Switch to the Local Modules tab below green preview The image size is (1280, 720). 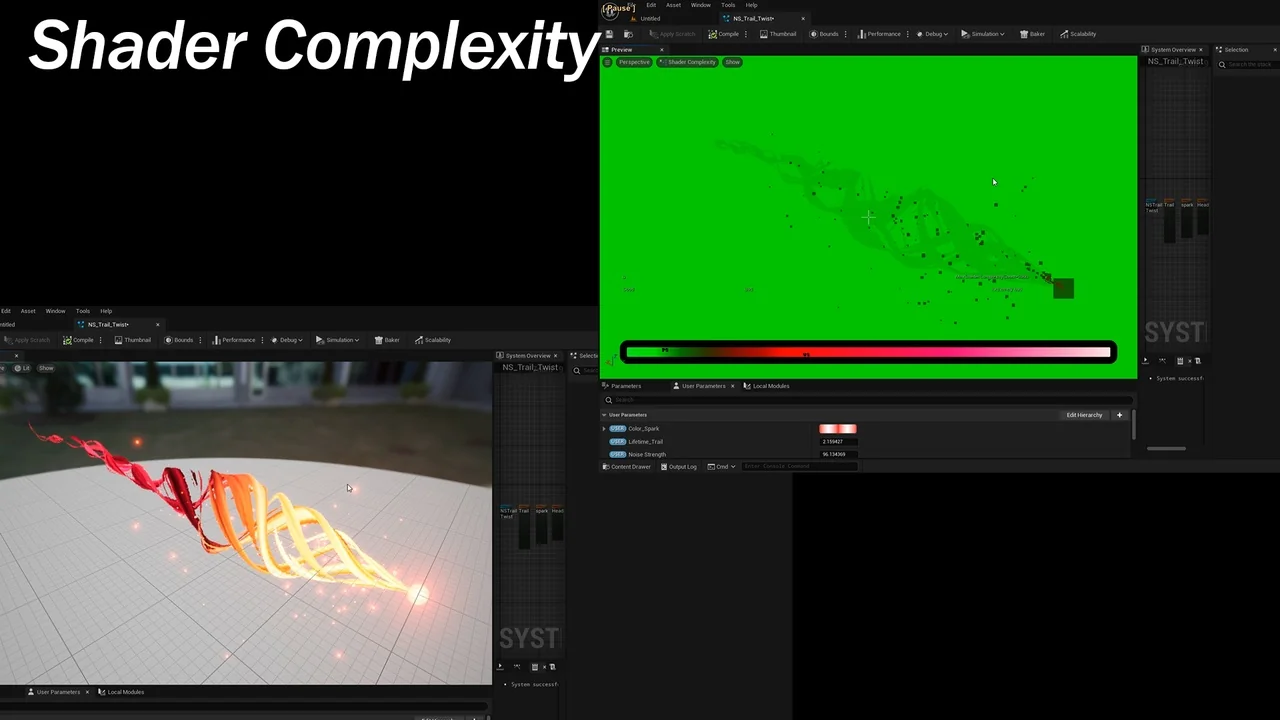(766, 386)
